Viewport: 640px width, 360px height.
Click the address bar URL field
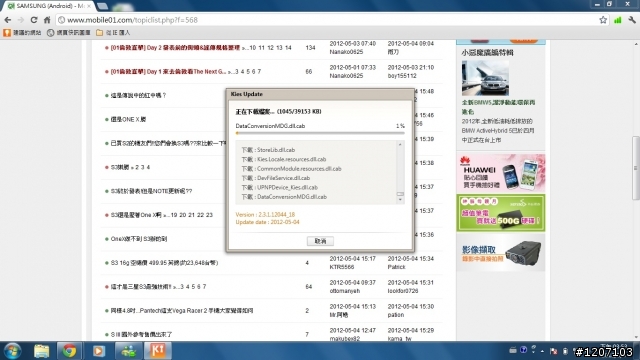pyautogui.click(x=333, y=20)
